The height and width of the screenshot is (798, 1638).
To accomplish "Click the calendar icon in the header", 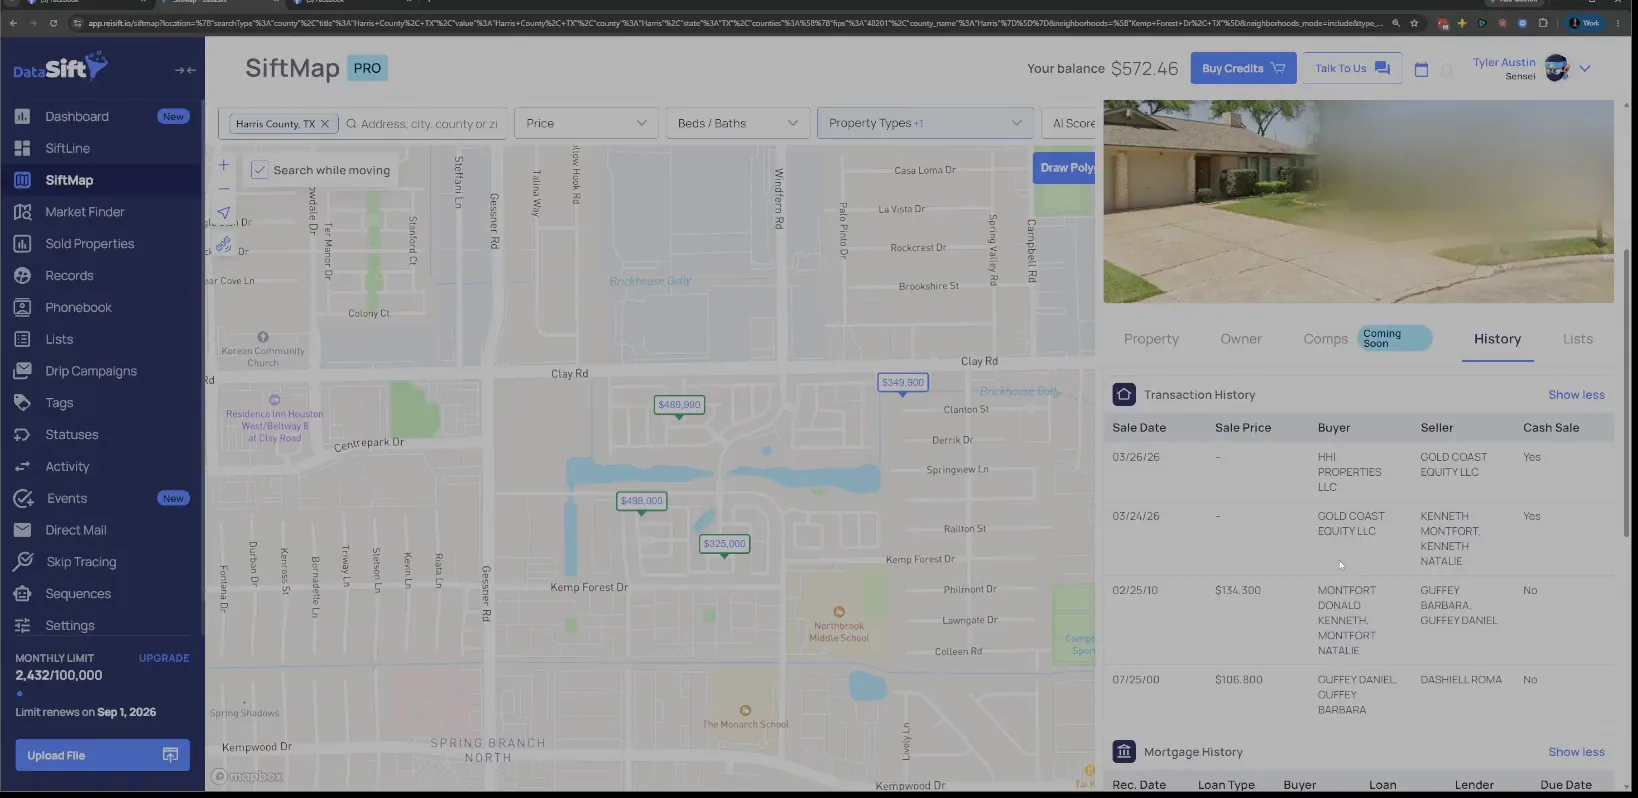I will (1421, 69).
